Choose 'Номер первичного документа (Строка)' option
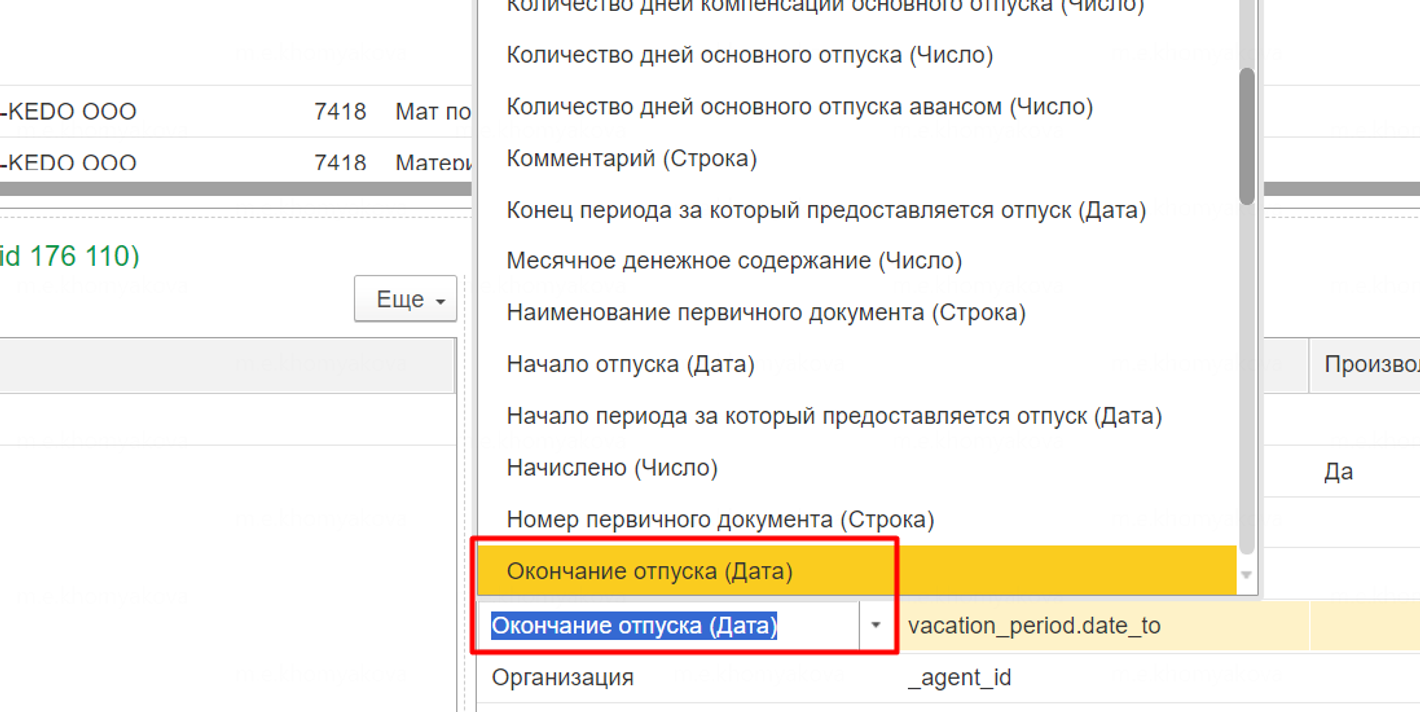The image size is (1420, 712). point(720,520)
